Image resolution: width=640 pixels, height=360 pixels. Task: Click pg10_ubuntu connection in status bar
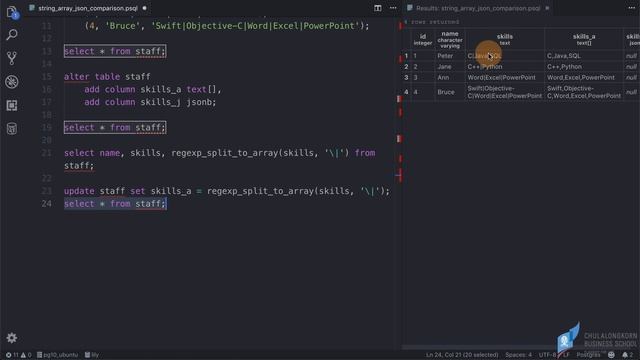[57, 355]
